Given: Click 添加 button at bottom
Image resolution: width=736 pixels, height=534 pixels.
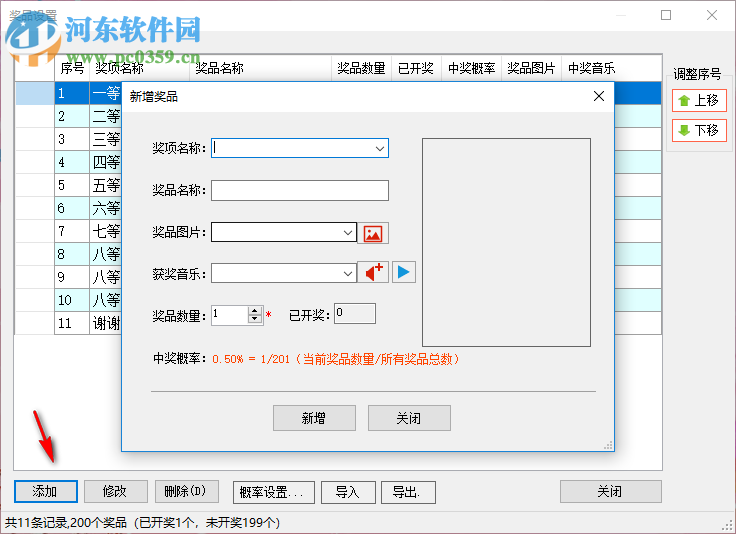Looking at the screenshot, I should 46,491.
